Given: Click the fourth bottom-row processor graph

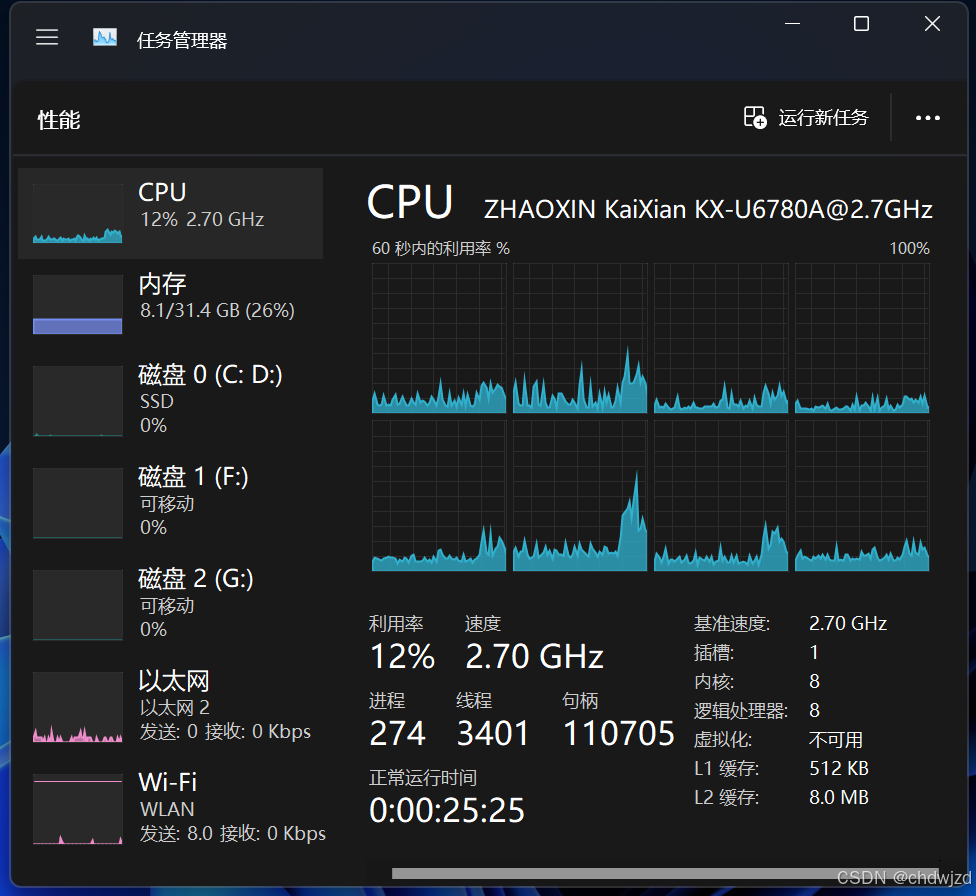Looking at the screenshot, I should [x=862, y=496].
